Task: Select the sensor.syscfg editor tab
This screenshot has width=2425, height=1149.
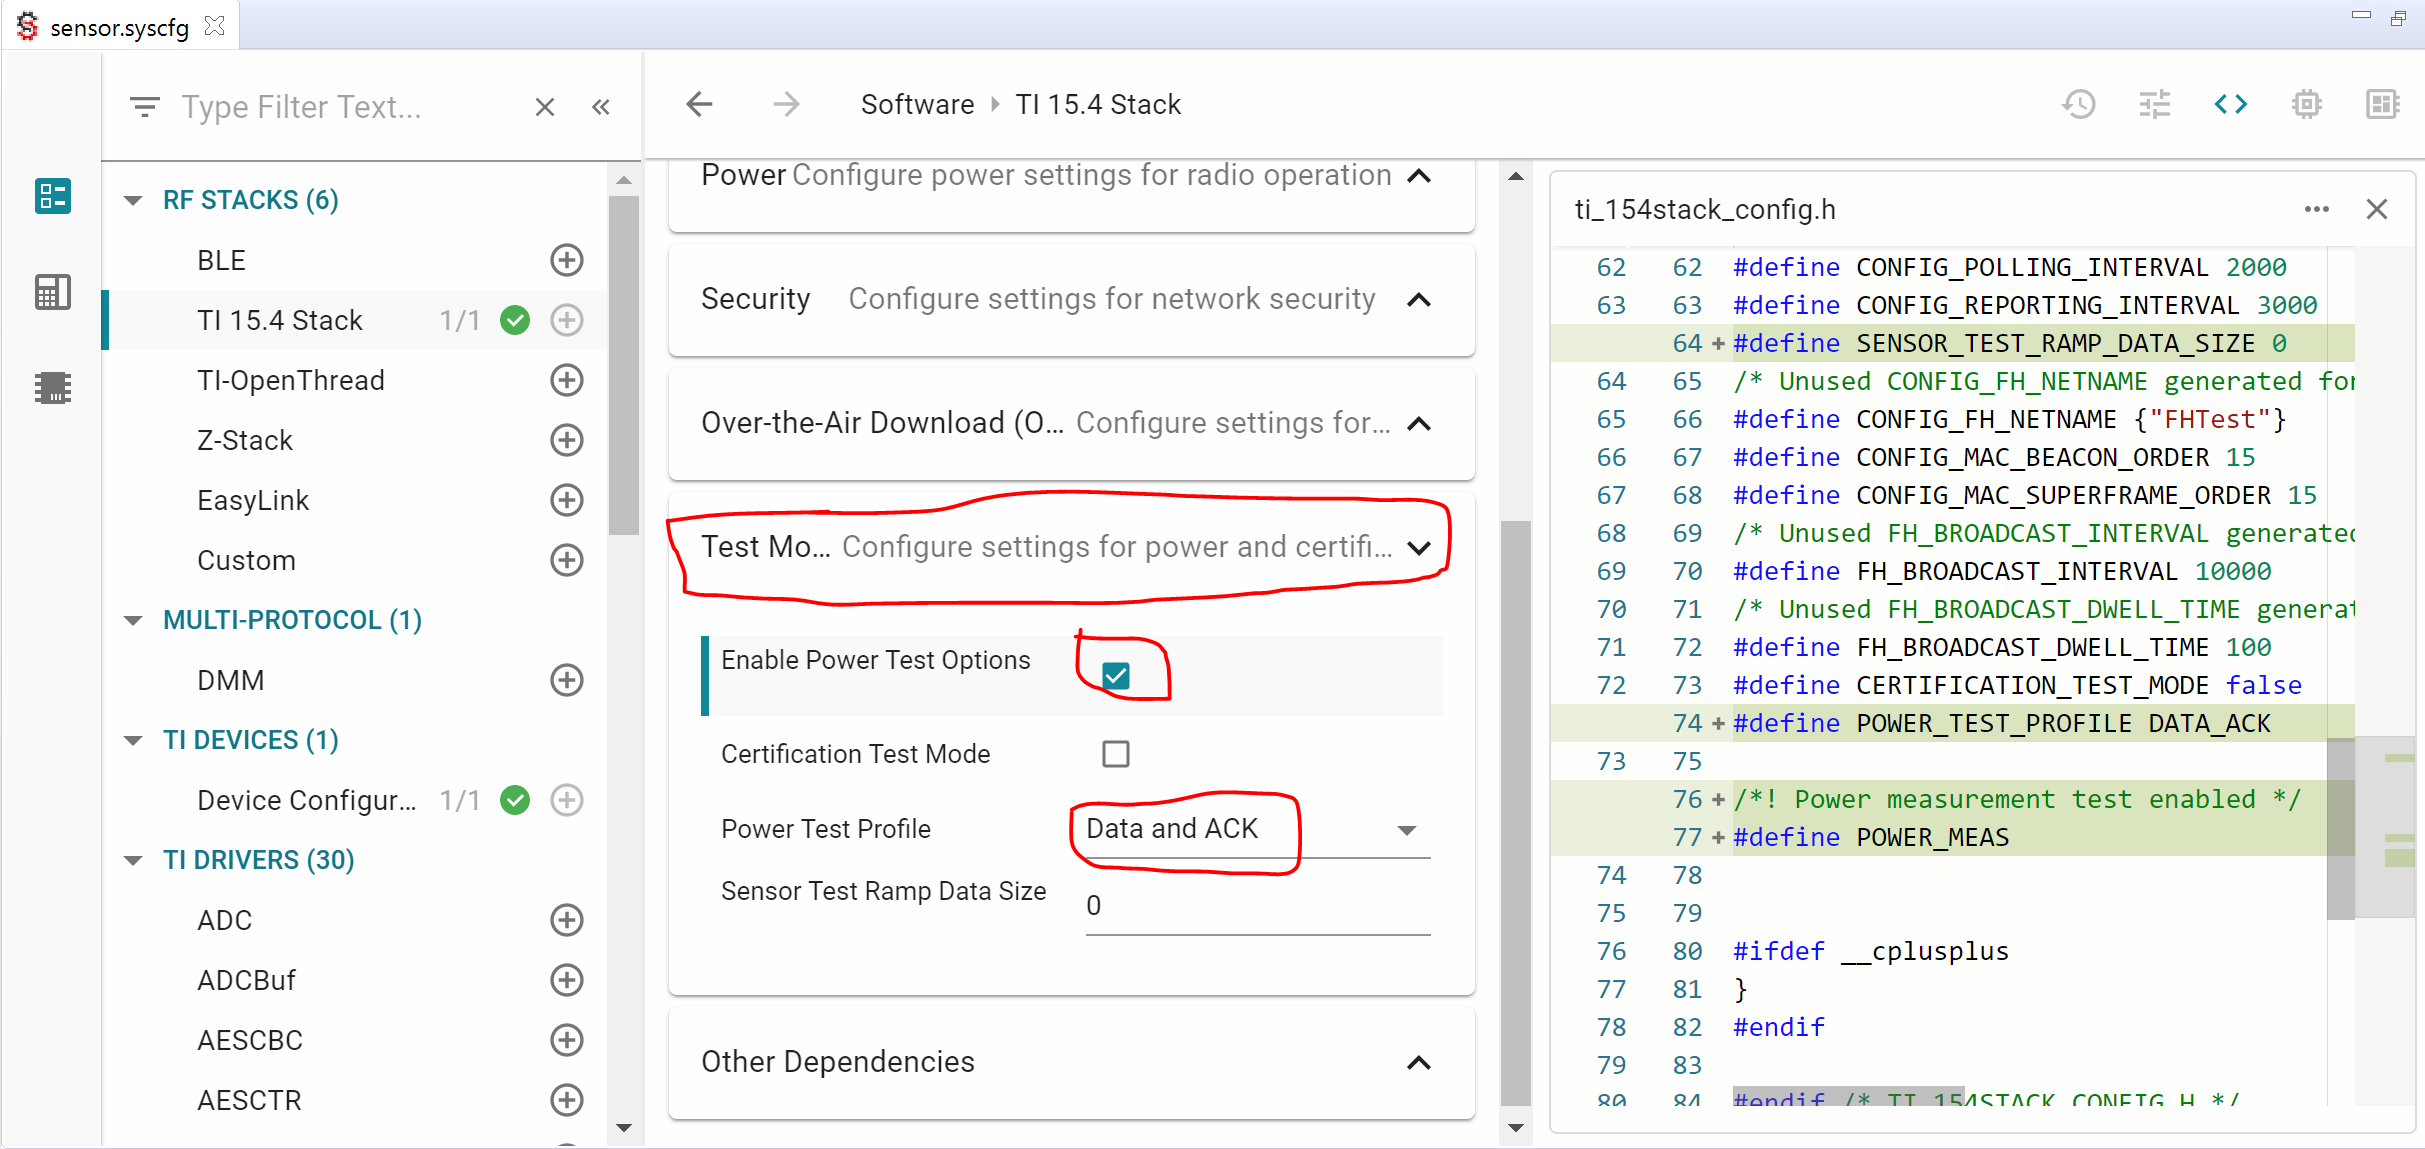Action: (119, 27)
